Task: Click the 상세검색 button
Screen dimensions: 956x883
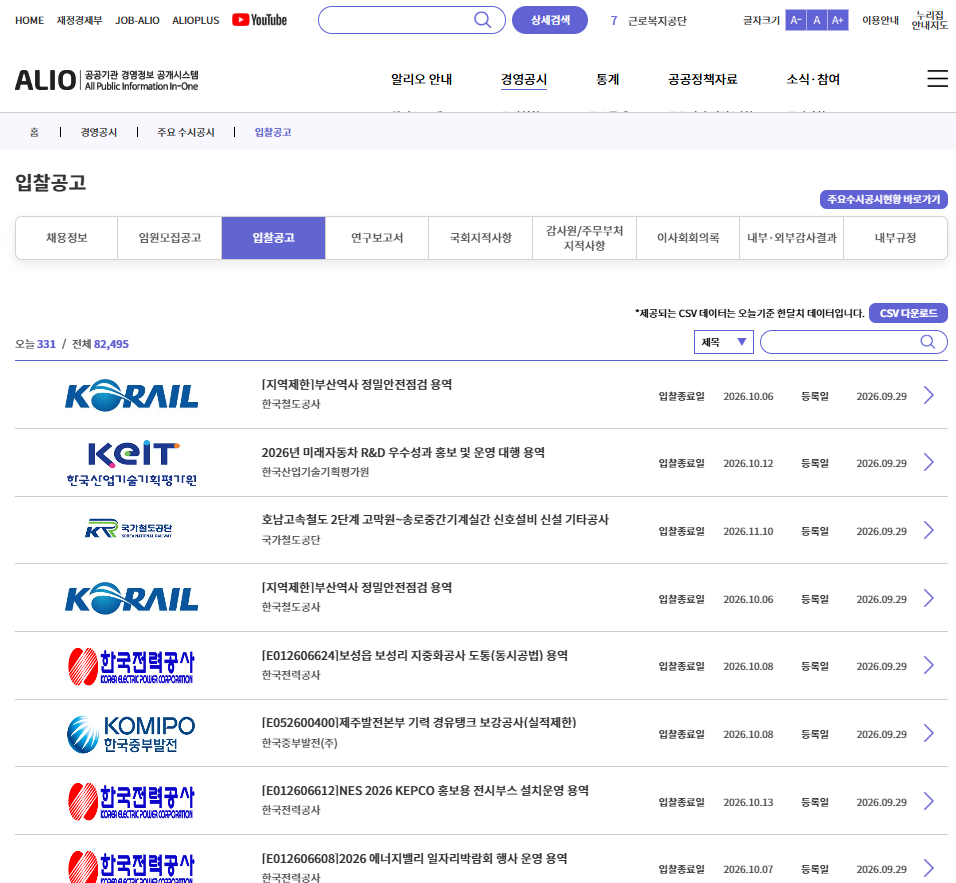Action: [x=550, y=20]
